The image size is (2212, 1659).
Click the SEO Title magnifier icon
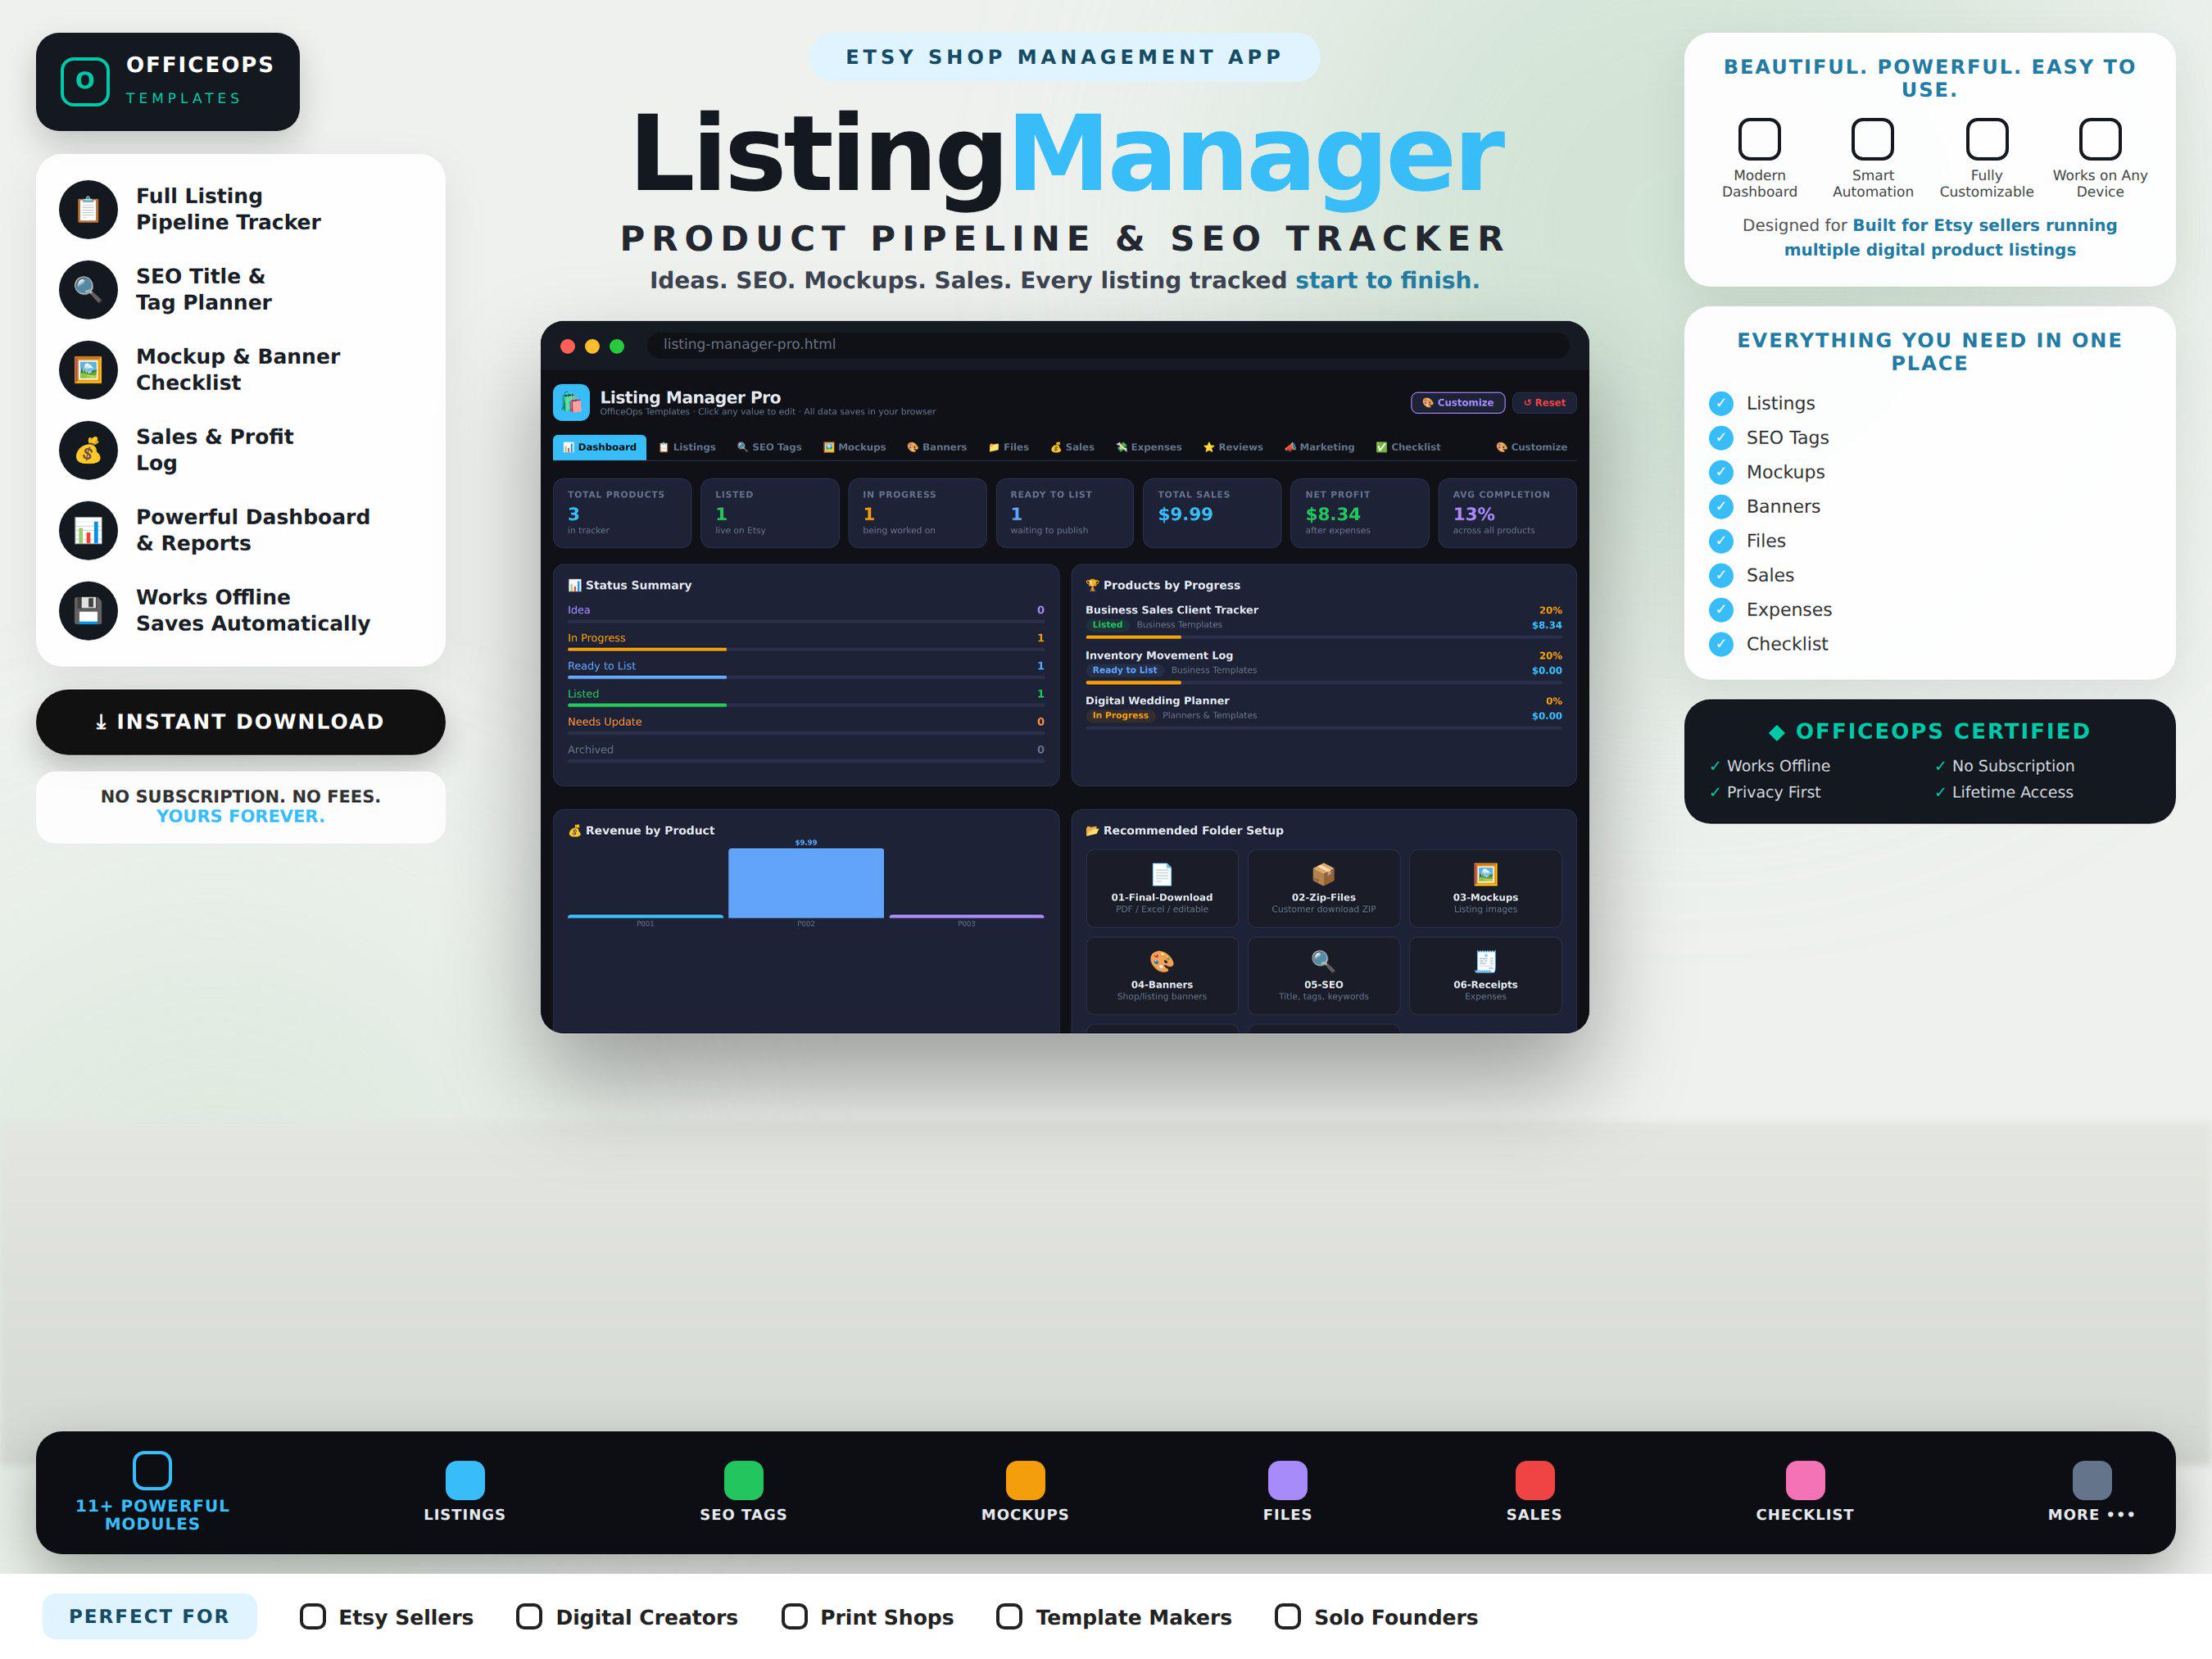(88, 289)
